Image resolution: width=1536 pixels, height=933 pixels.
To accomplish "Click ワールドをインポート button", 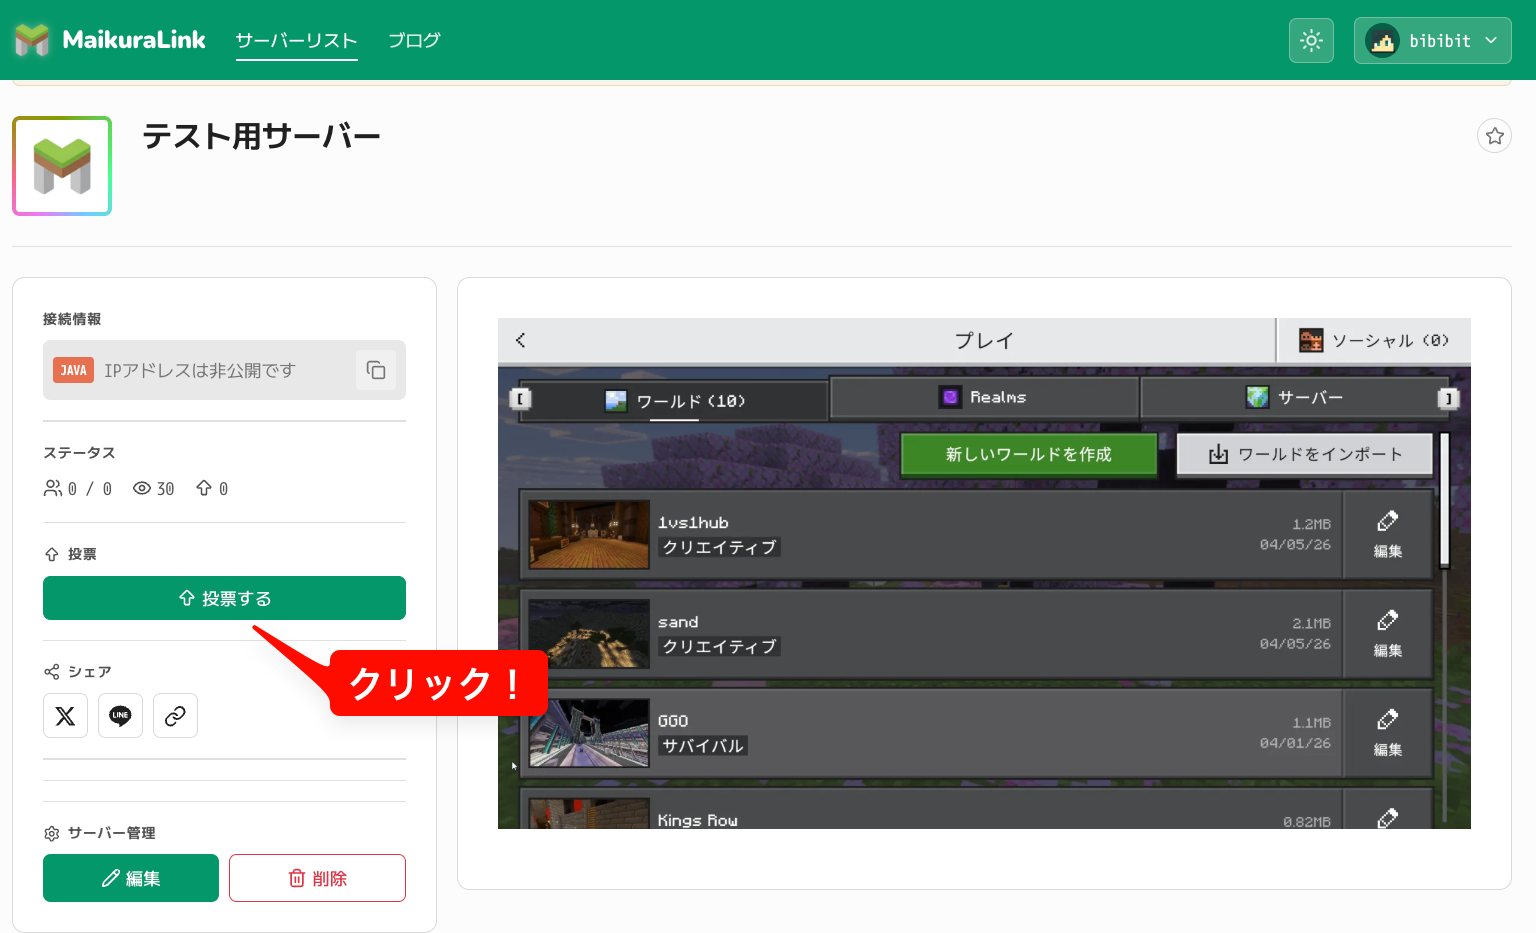I will (1305, 454).
